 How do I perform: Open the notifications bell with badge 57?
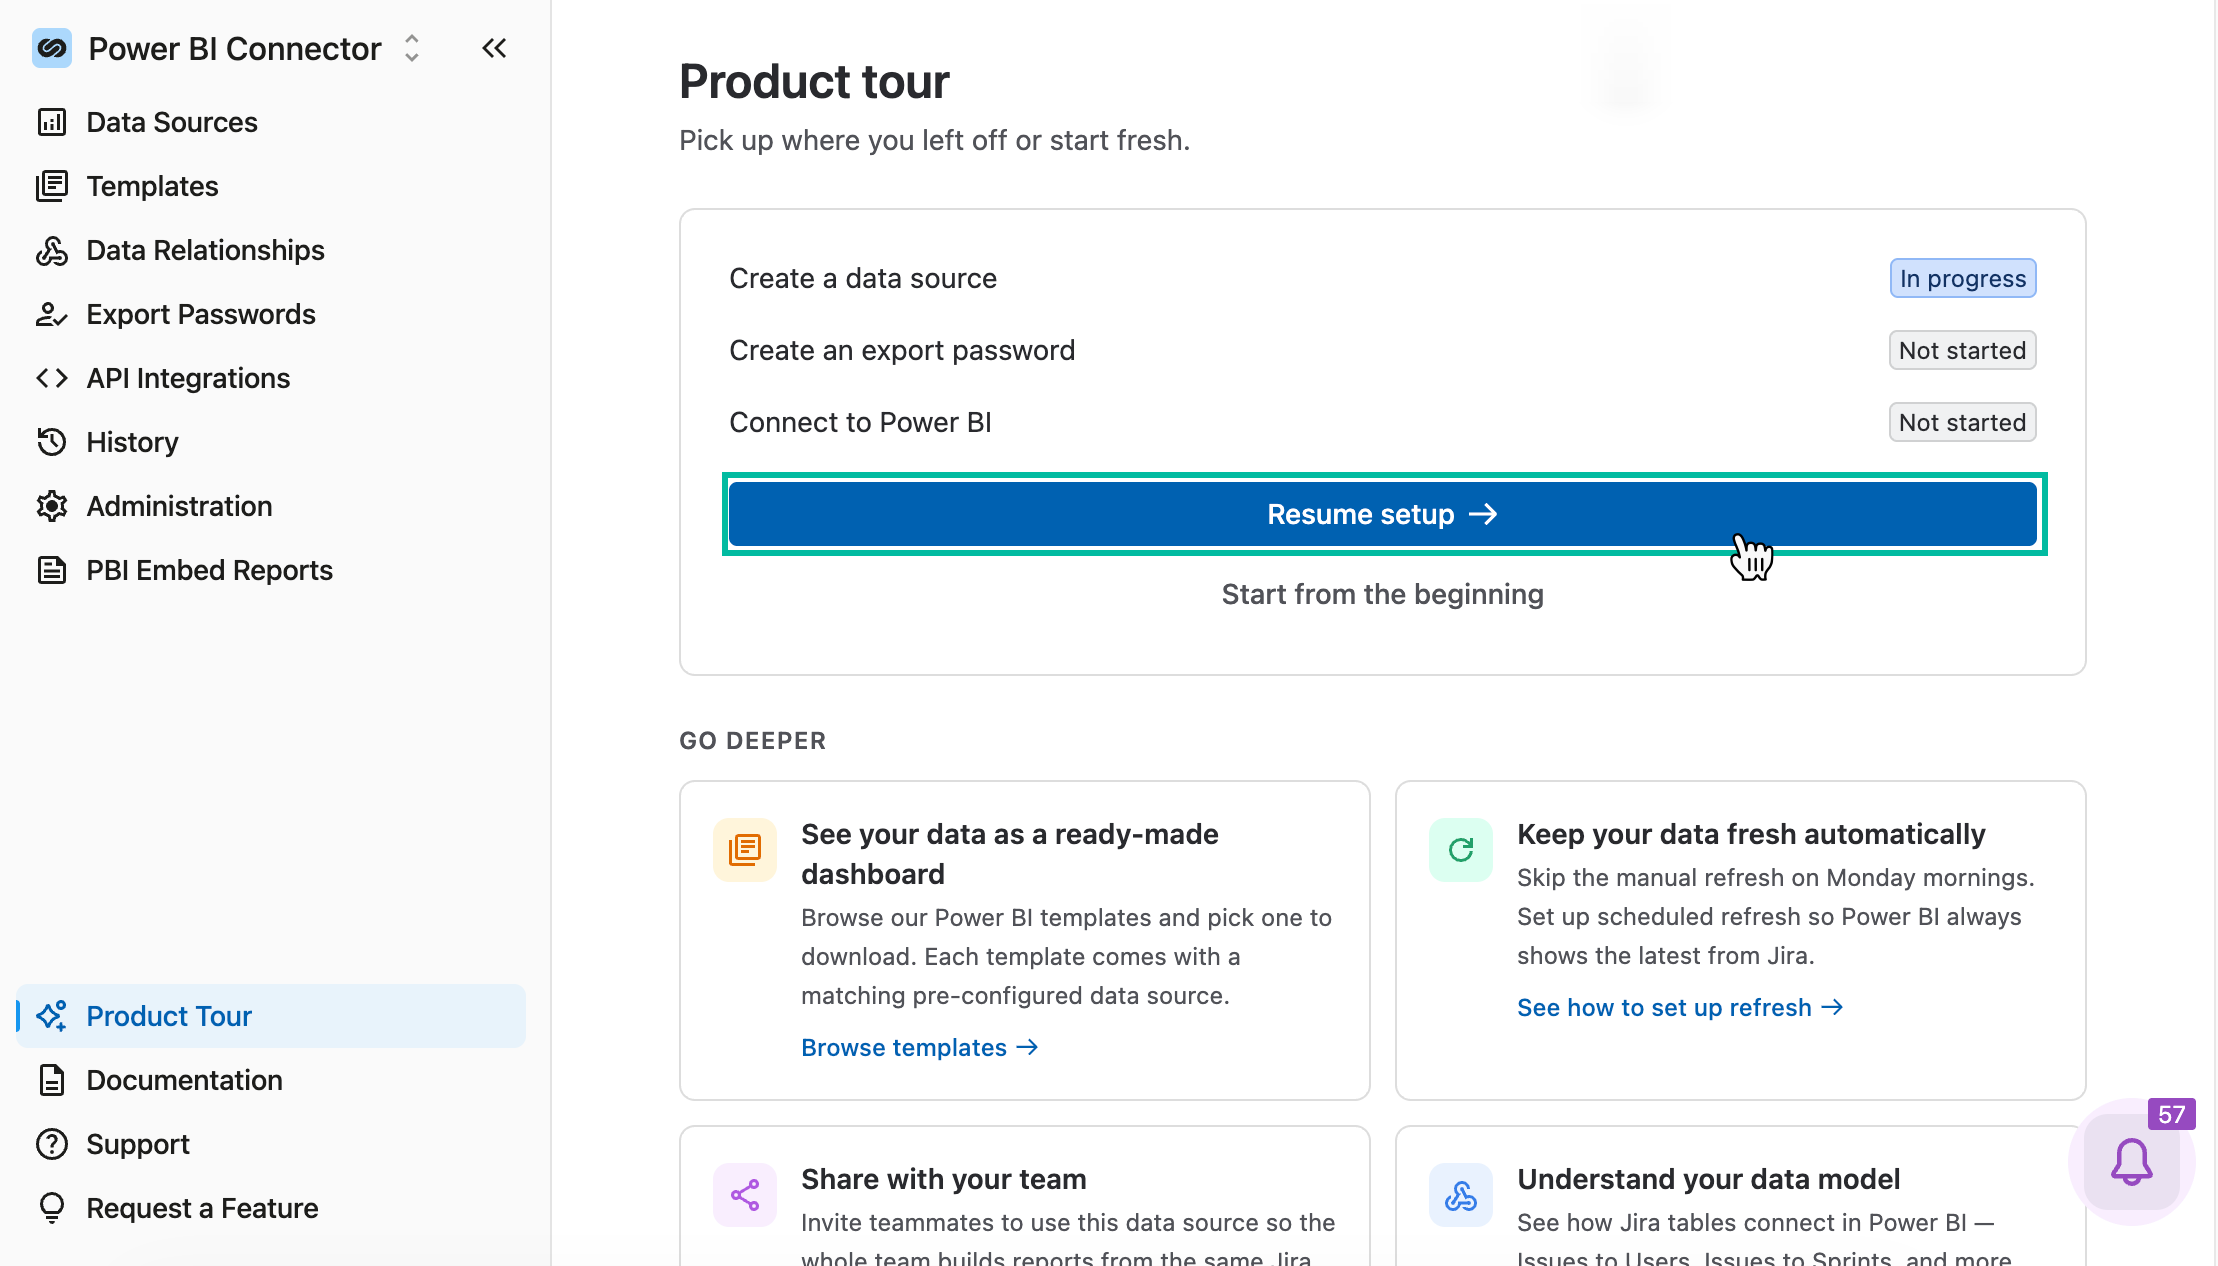(x=2132, y=1162)
